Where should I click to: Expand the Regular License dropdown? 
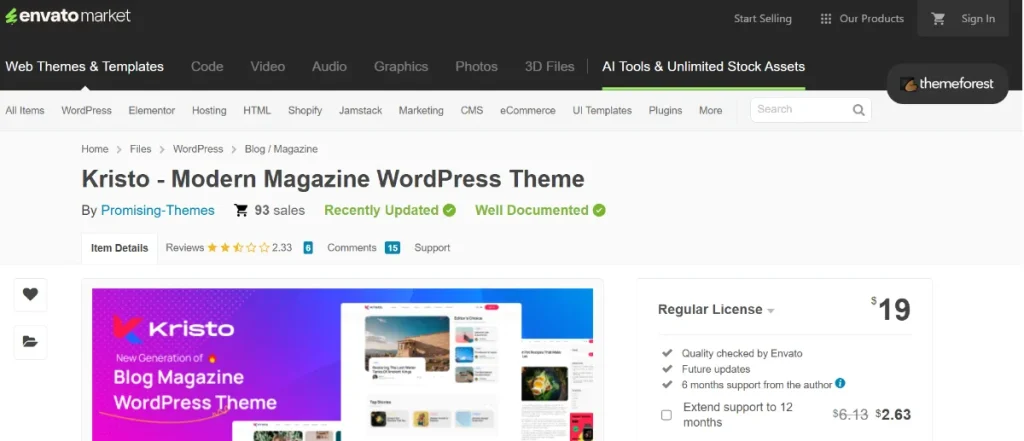[x=716, y=310]
